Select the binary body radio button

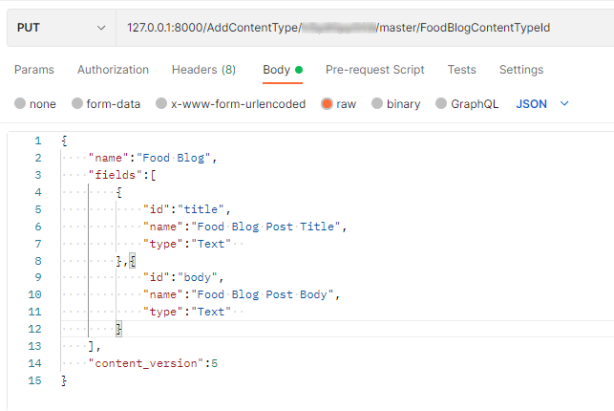point(377,103)
